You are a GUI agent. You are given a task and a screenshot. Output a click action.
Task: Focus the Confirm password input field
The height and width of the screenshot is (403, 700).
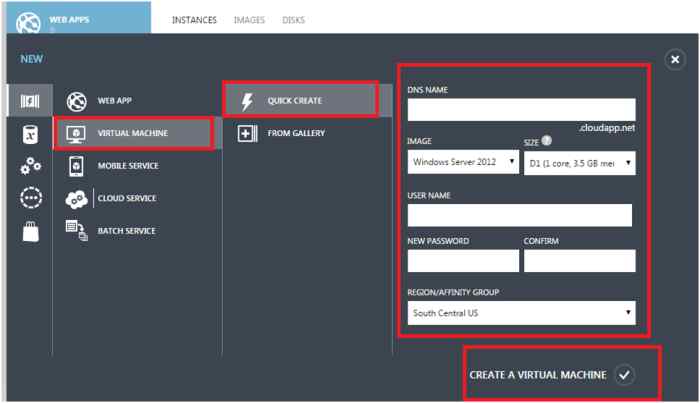pyautogui.click(x=579, y=261)
